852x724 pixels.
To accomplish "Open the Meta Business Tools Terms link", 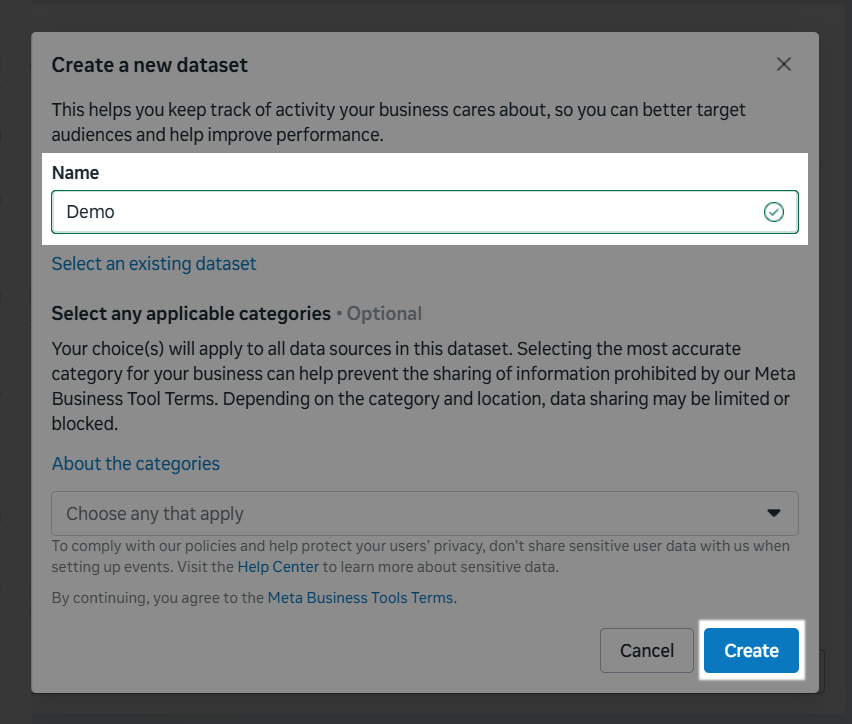I will [x=361, y=598].
